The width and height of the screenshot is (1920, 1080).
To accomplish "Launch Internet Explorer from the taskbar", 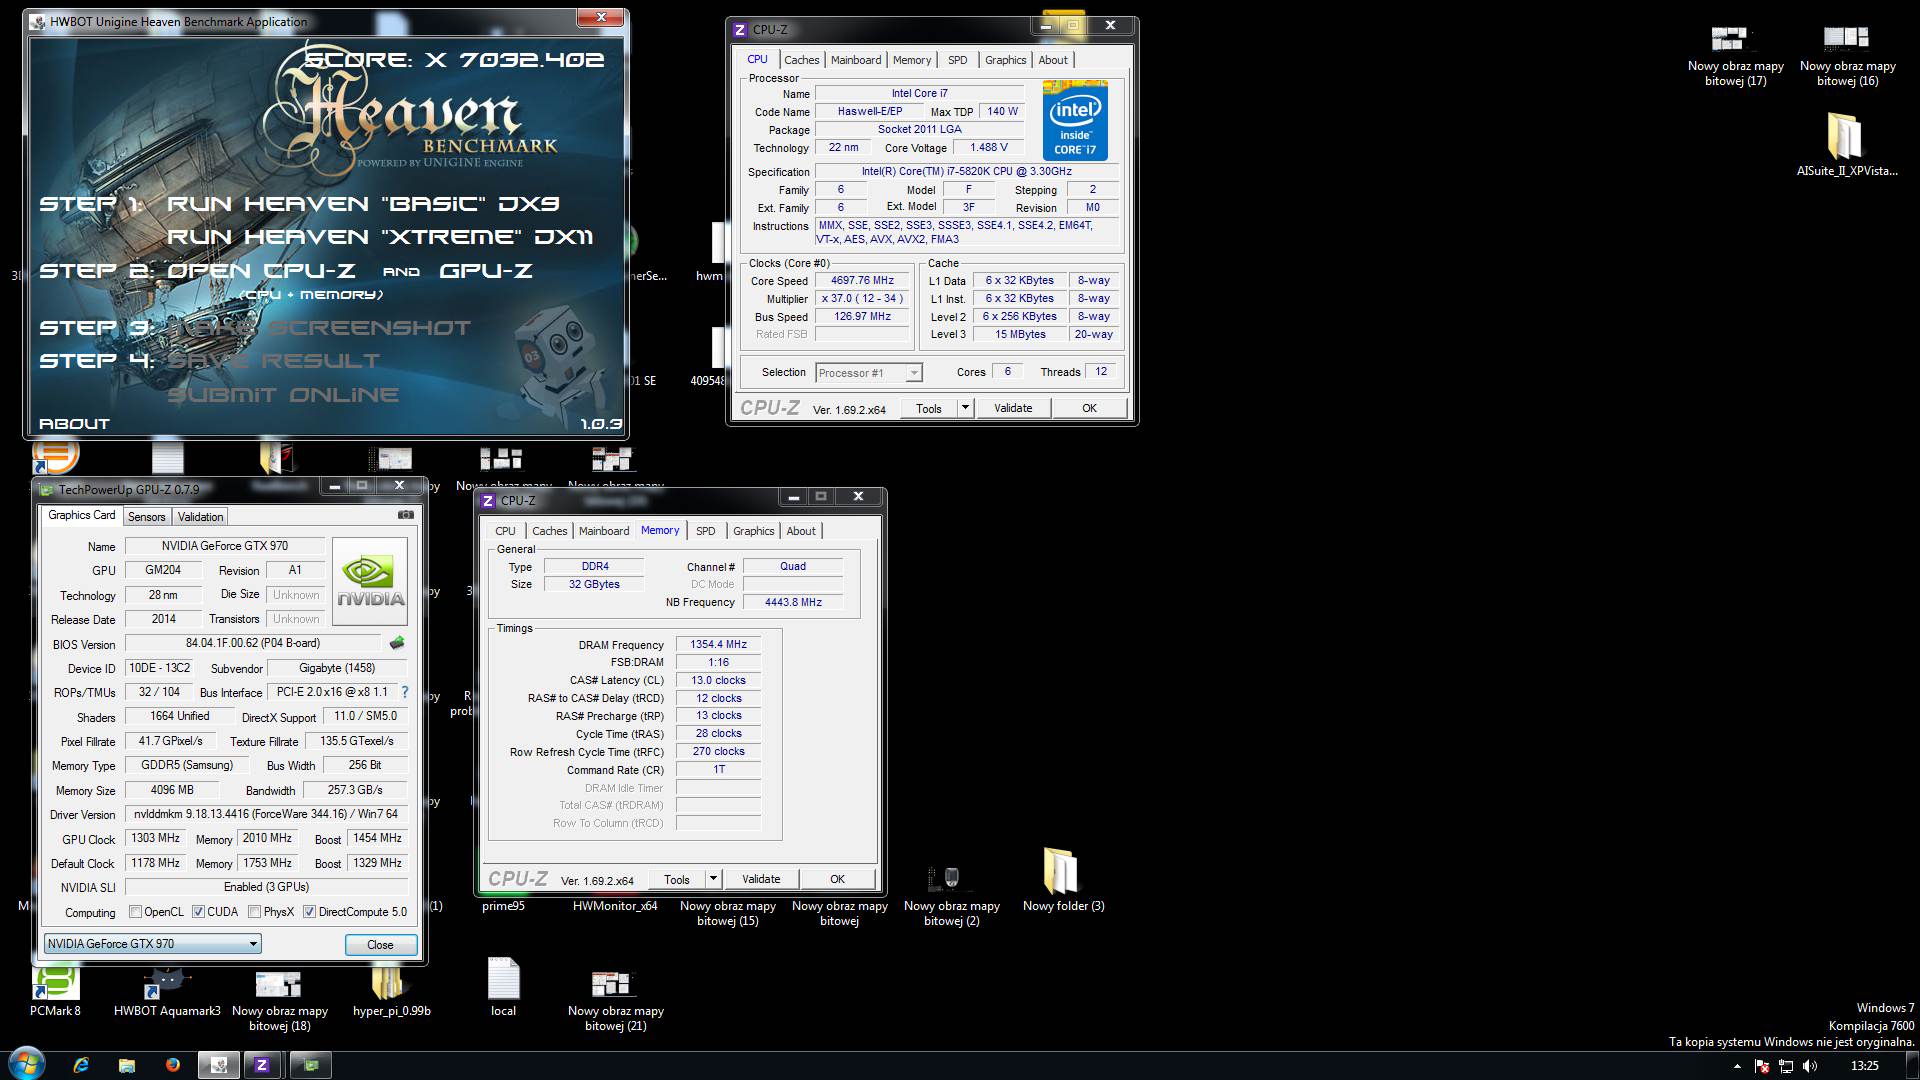I will 81,1065.
